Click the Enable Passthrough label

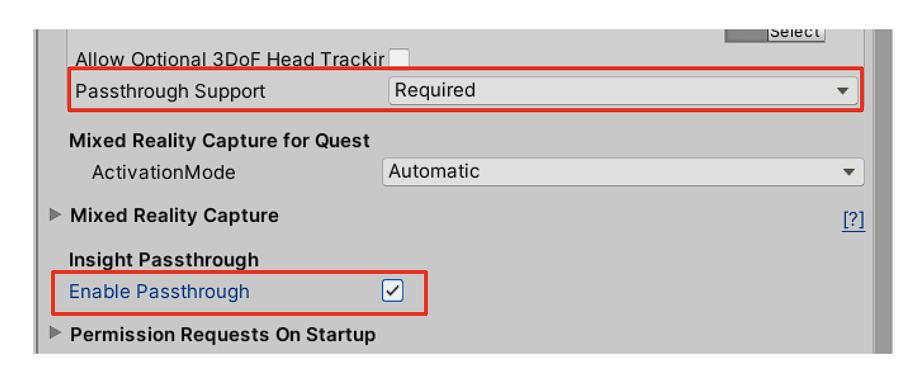pyautogui.click(x=159, y=292)
